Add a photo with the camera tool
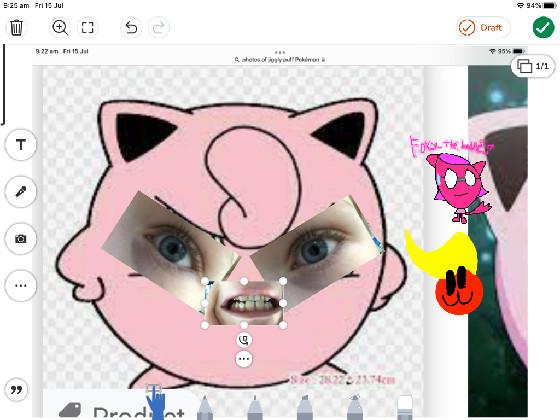 click(x=20, y=239)
